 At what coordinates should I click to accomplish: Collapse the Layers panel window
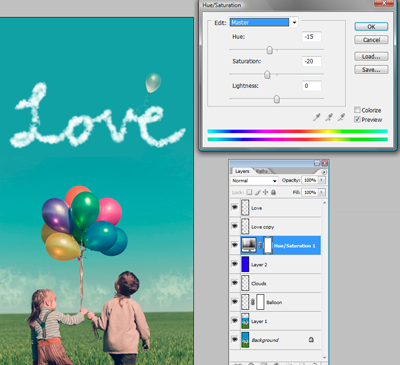tap(317, 163)
